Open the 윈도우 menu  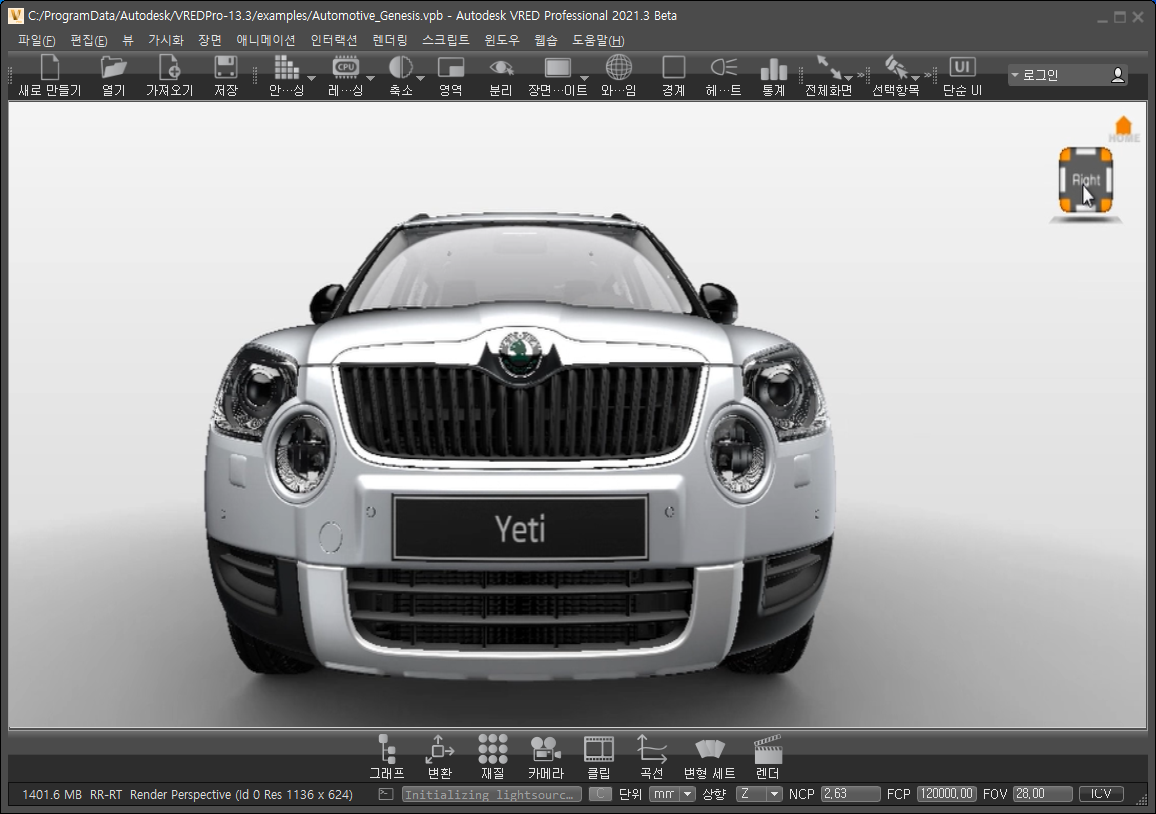(x=501, y=41)
